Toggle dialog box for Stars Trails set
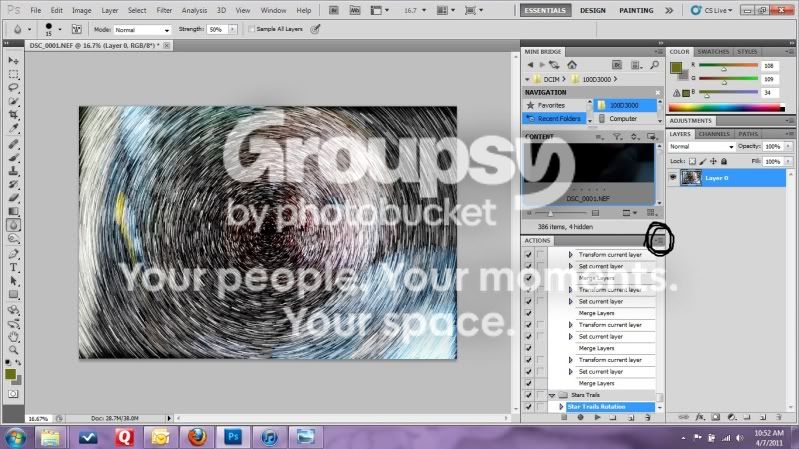Screen dimensions: 799x449 540,395
